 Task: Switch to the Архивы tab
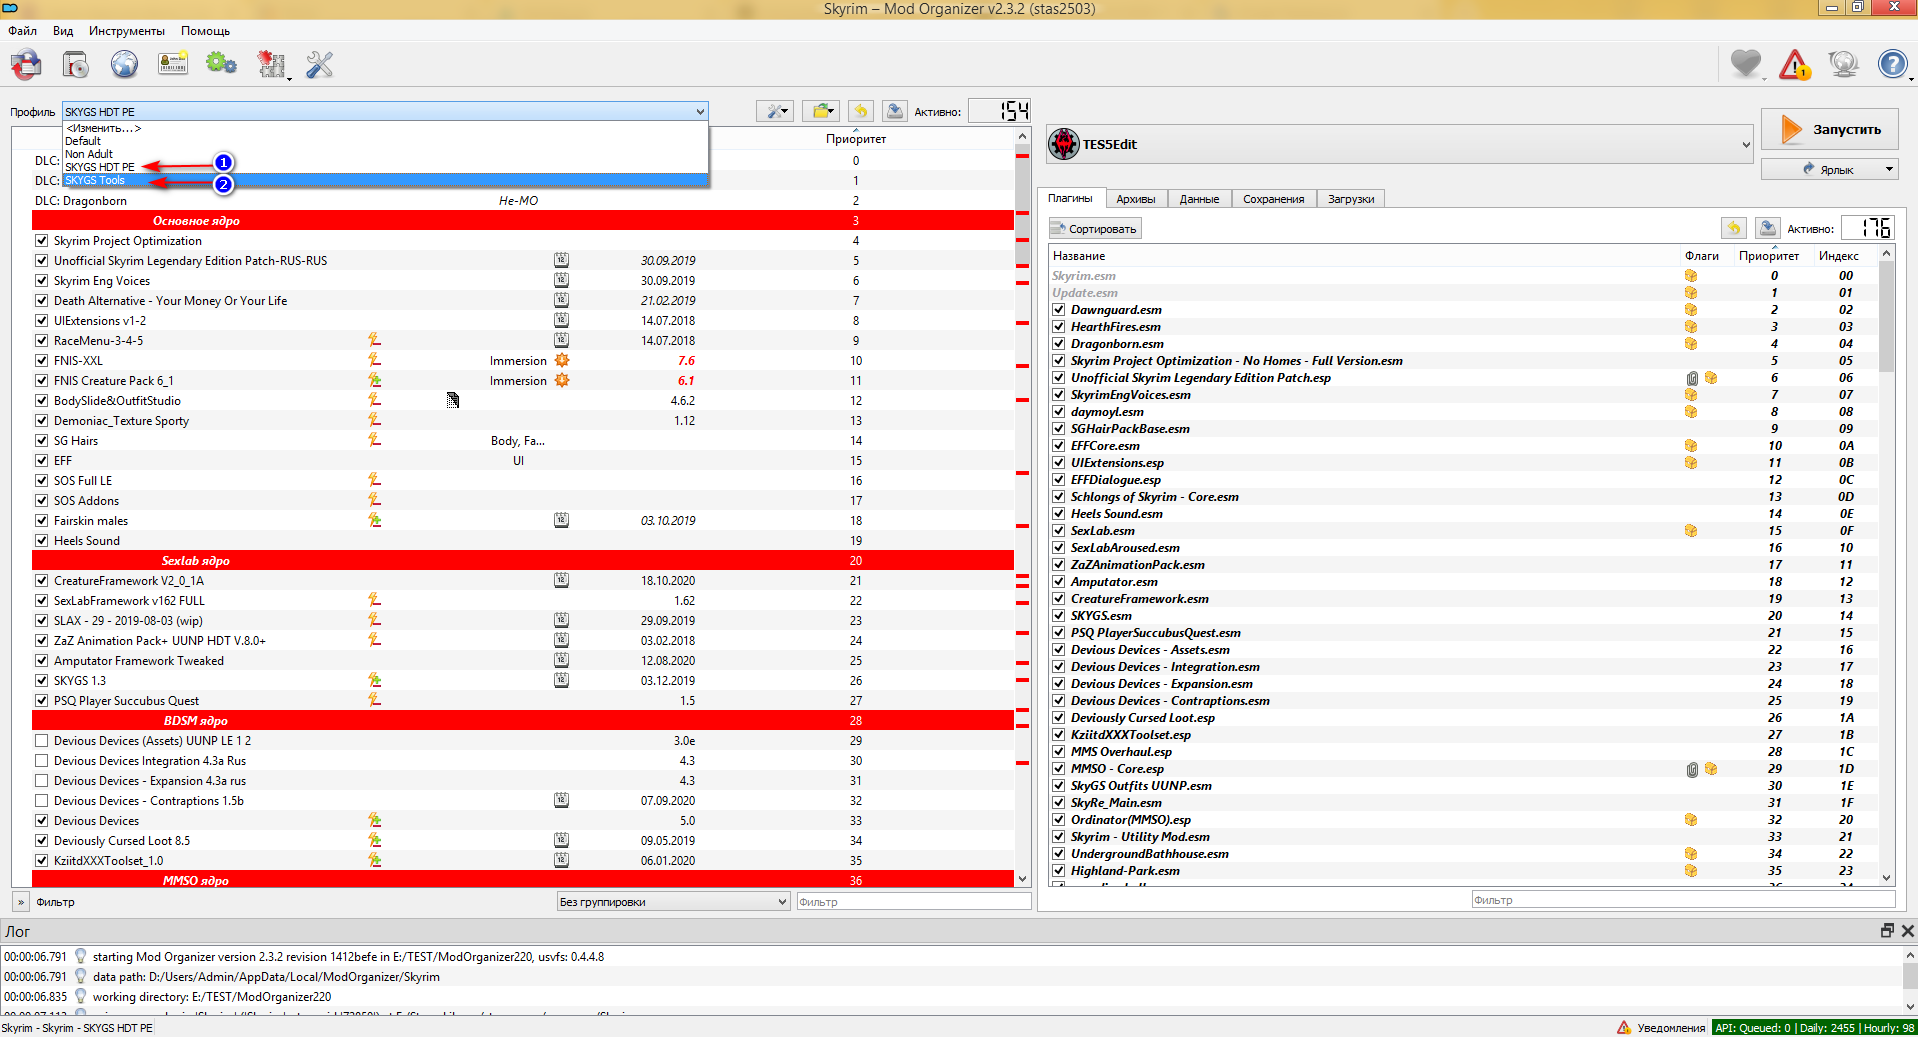pos(1136,199)
